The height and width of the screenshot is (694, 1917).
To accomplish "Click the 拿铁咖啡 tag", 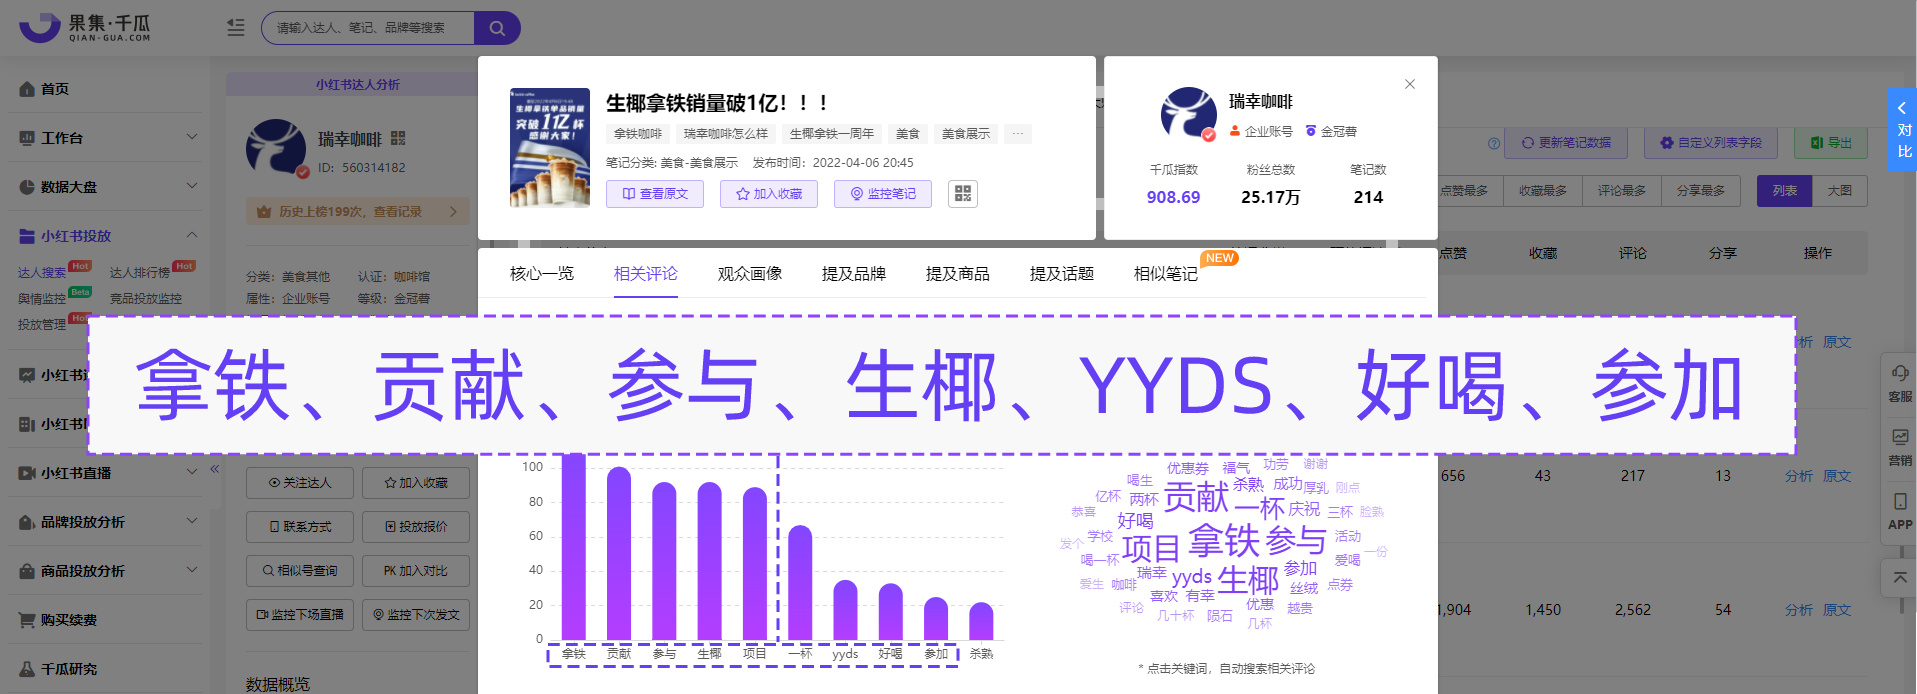I will click(638, 134).
